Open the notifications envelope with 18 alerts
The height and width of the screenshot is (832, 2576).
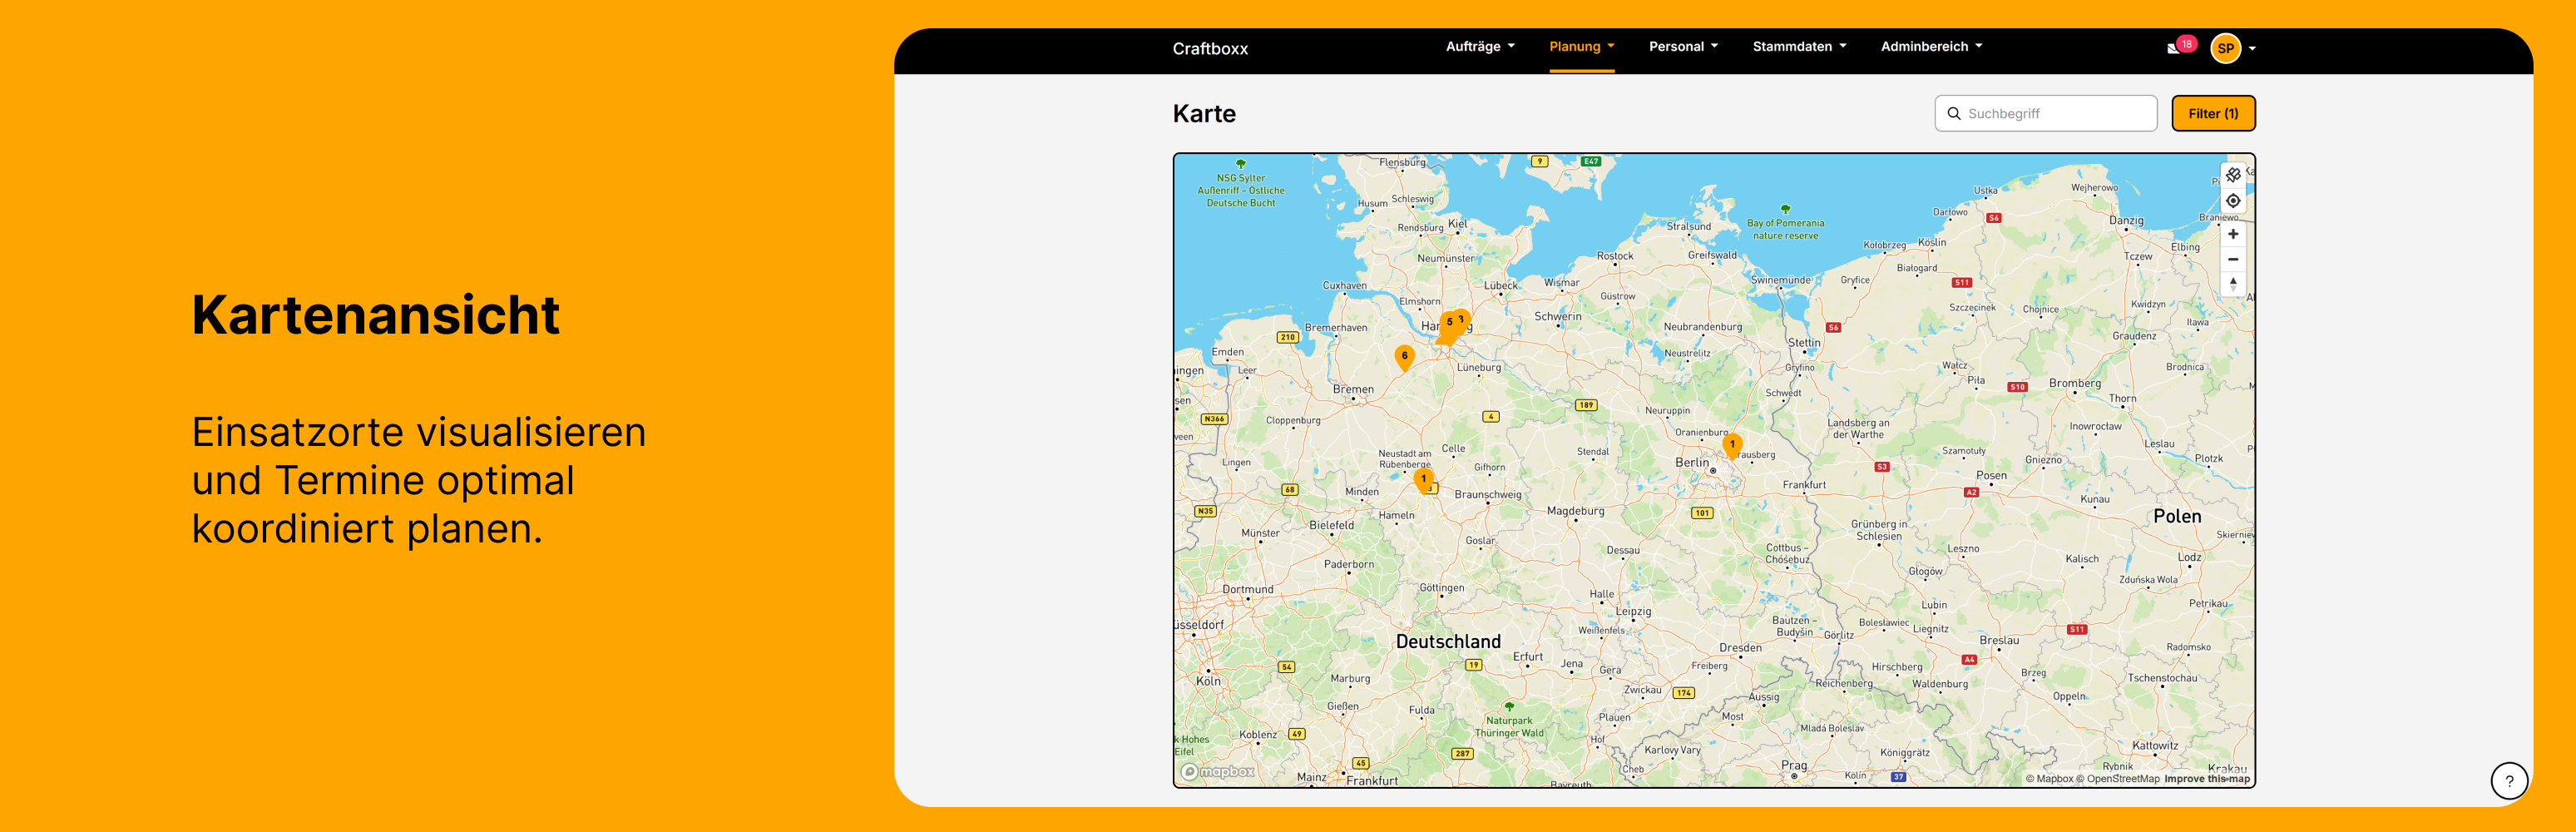pos(2175,47)
